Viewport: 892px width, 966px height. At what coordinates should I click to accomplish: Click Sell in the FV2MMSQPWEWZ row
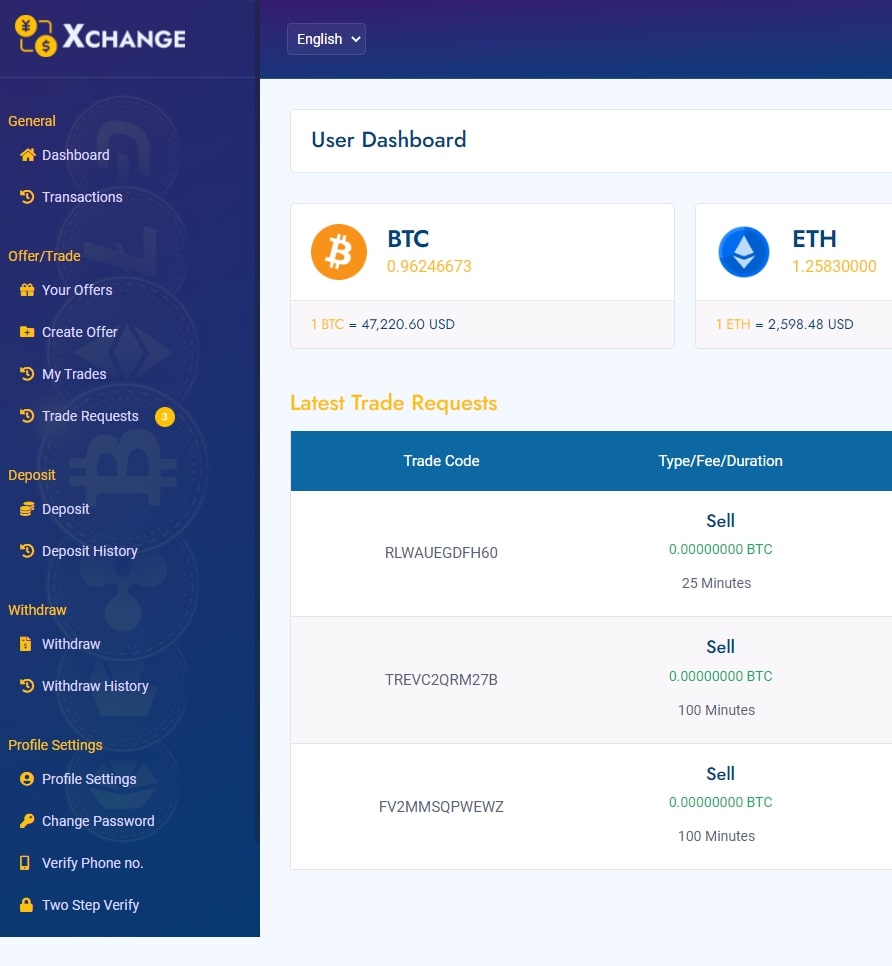pos(720,774)
